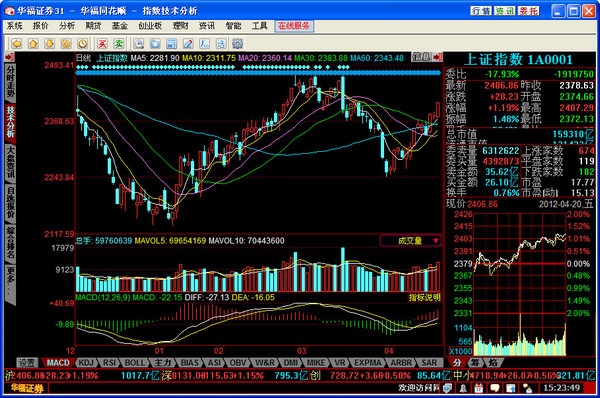The height and width of the screenshot is (398, 600).
Task: Click the calendar icon in status bar
Action: (479, 388)
